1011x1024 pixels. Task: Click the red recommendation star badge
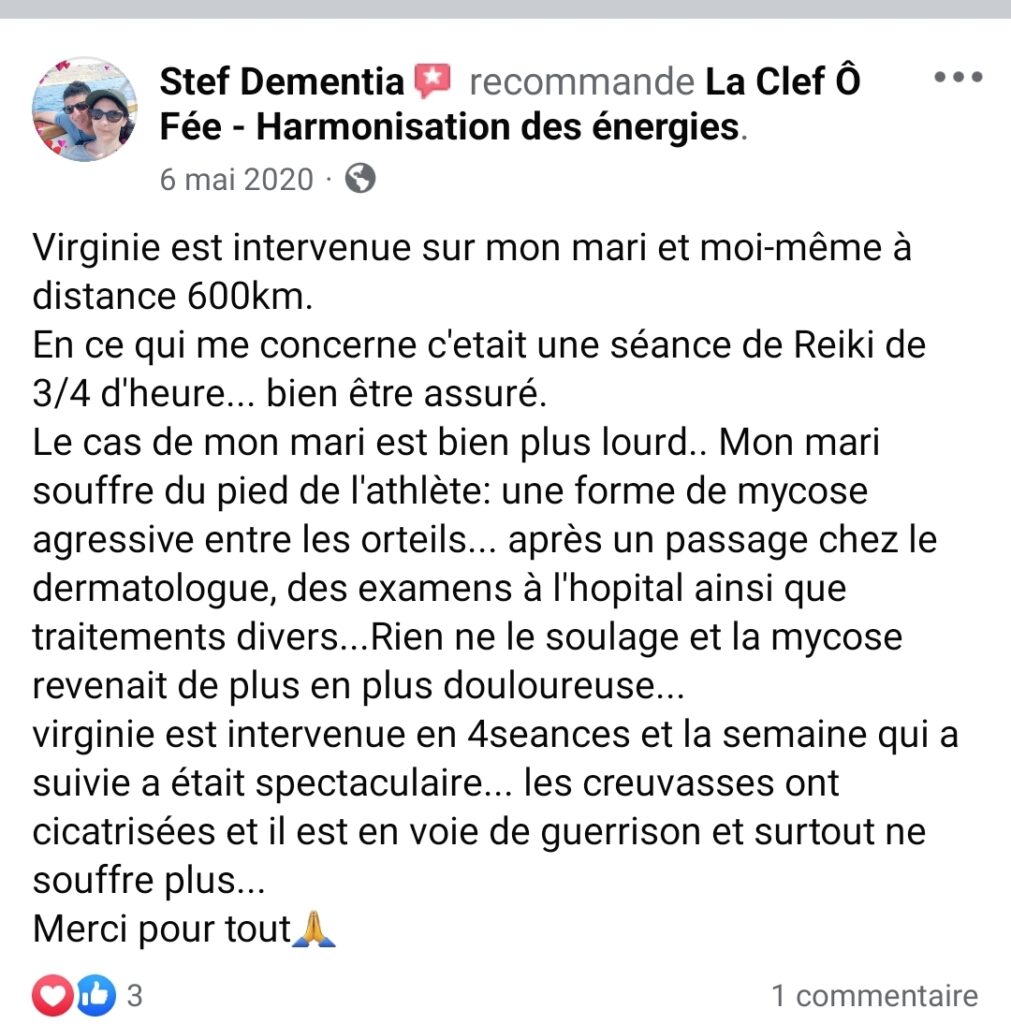(432, 82)
